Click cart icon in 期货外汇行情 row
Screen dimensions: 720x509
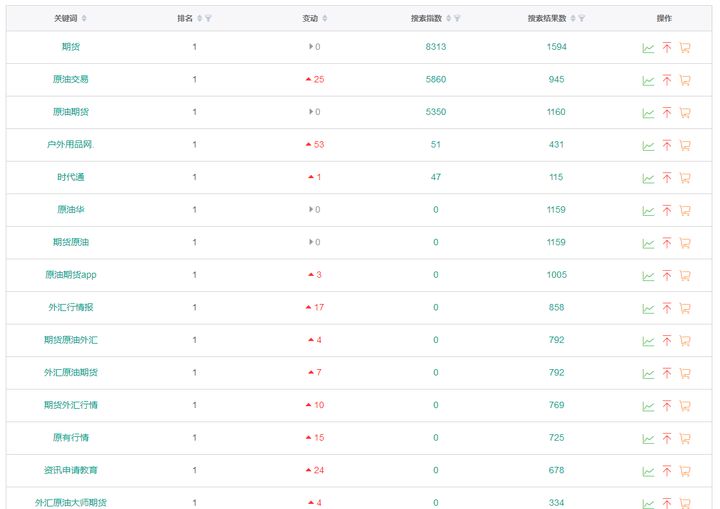[685, 406]
